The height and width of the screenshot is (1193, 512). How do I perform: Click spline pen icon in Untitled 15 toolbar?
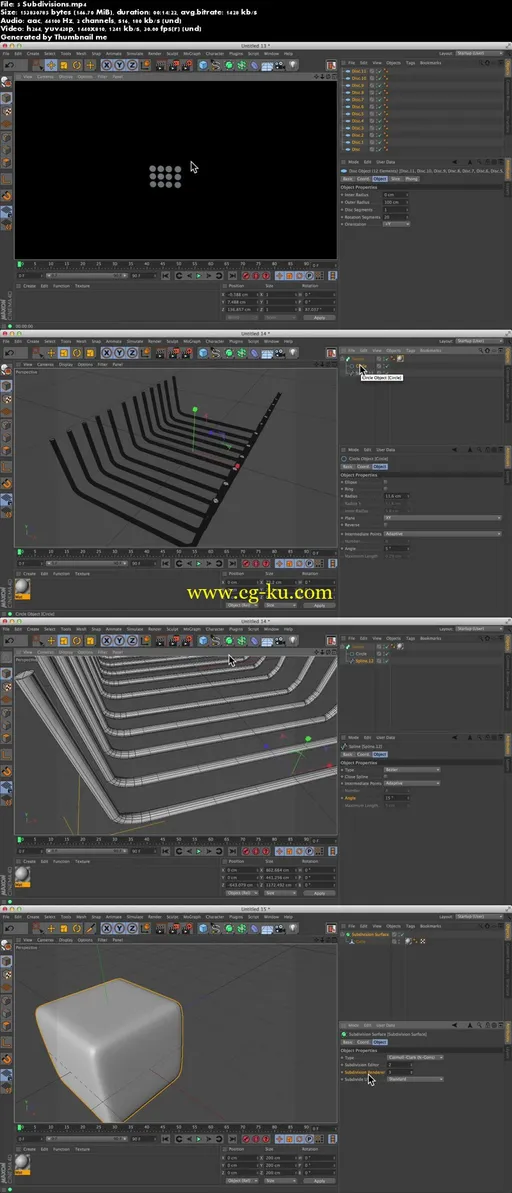216,928
